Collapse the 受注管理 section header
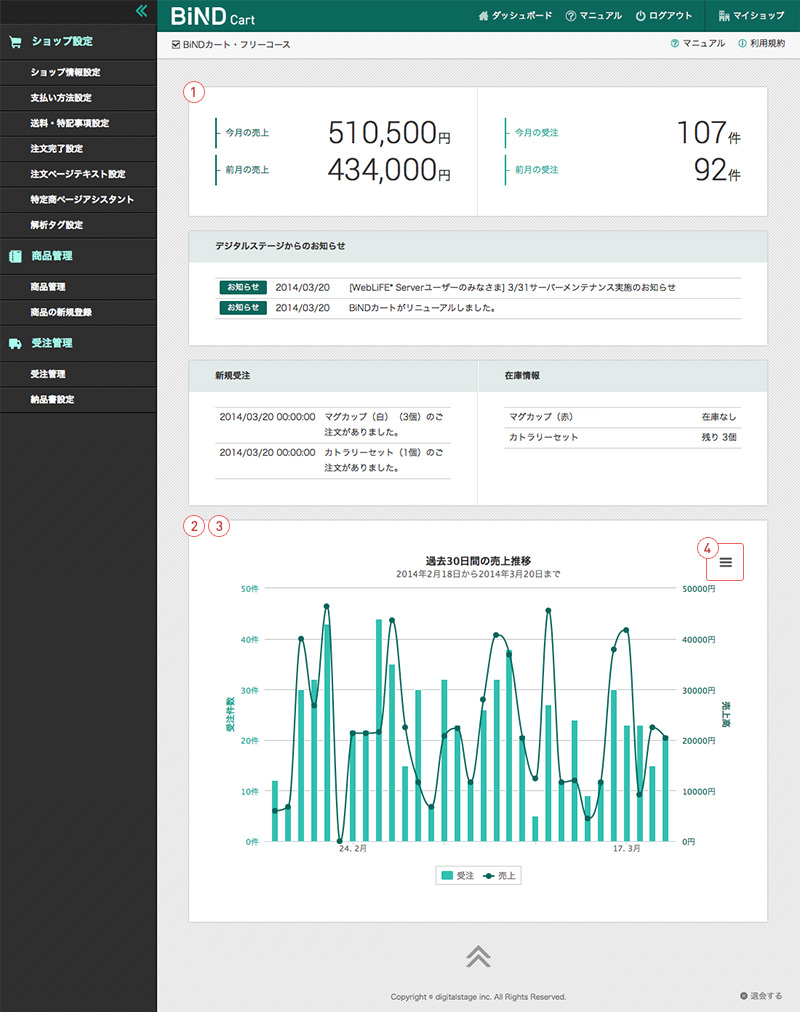800x1012 pixels. [52, 343]
